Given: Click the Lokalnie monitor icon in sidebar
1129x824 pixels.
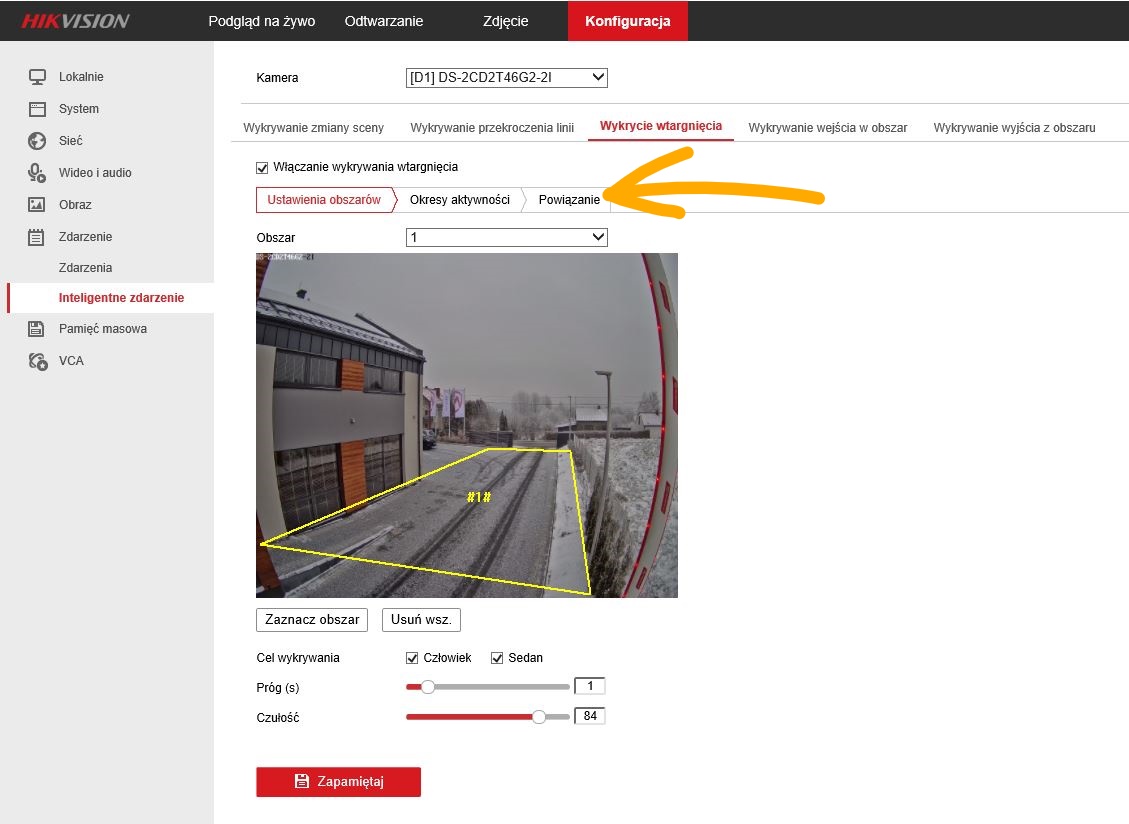Looking at the screenshot, I should (37, 77).
